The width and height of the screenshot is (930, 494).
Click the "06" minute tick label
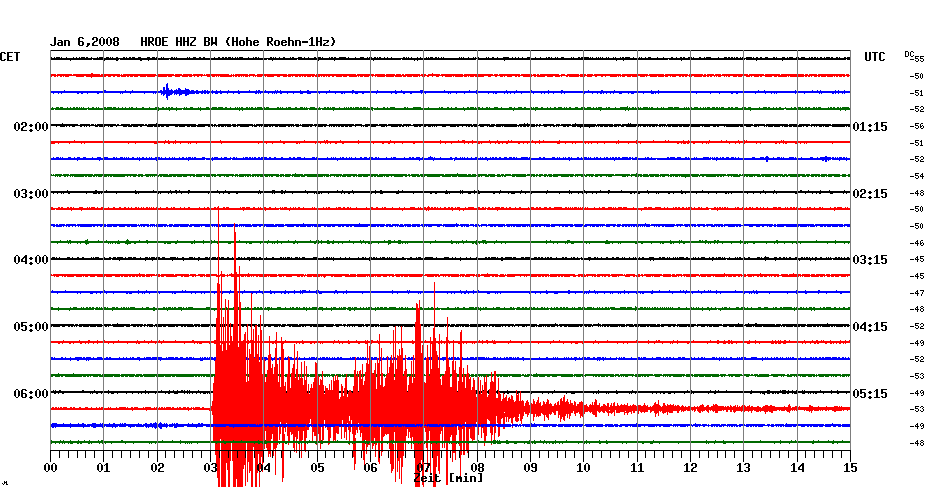click(371, 468)
